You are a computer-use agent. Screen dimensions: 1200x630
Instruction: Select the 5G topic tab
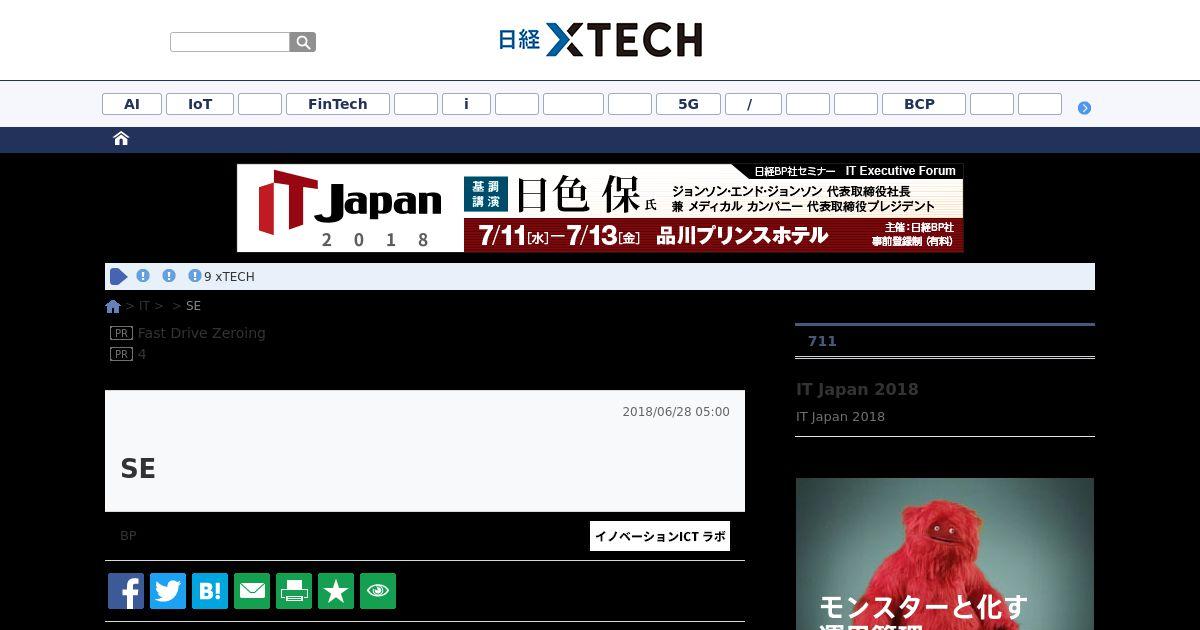[x=688, y=104]
